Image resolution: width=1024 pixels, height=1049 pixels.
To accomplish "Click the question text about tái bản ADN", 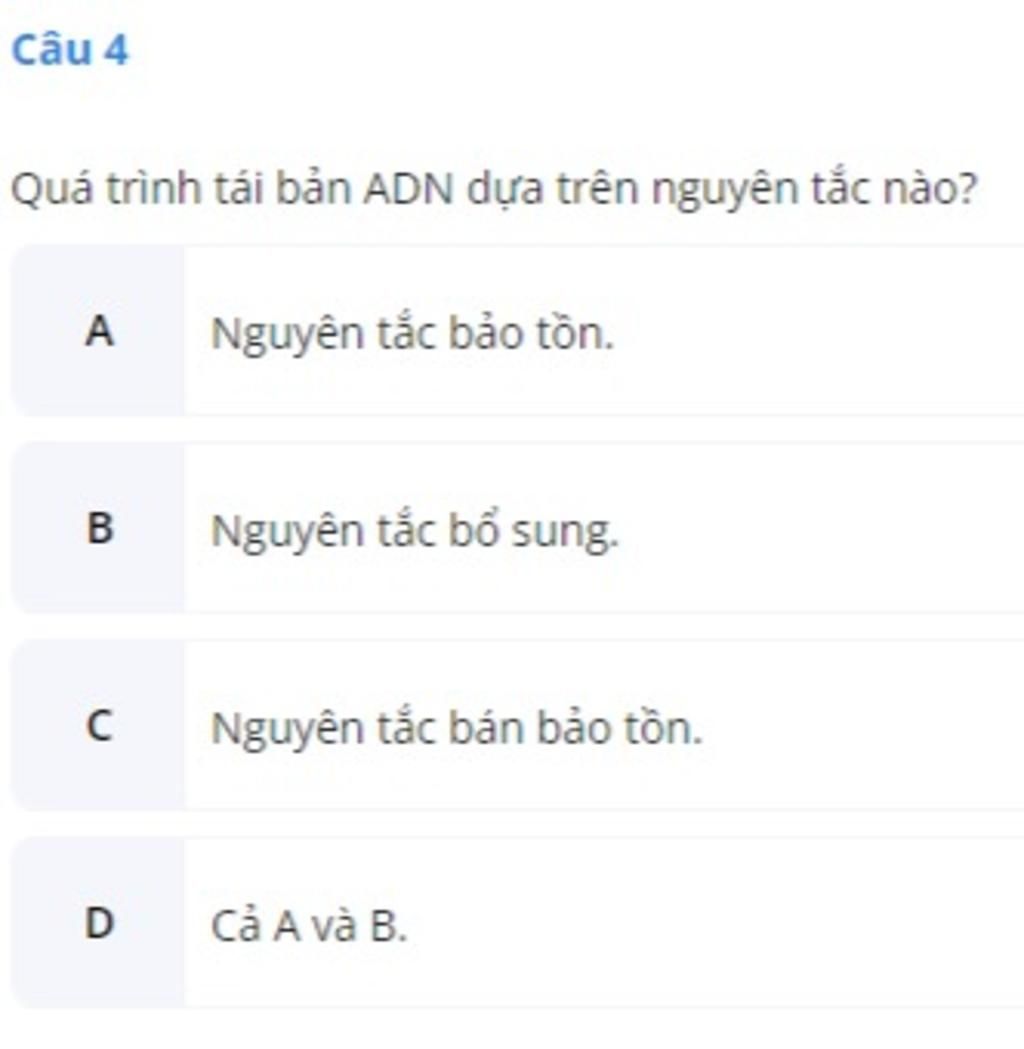I will (495, 189).
